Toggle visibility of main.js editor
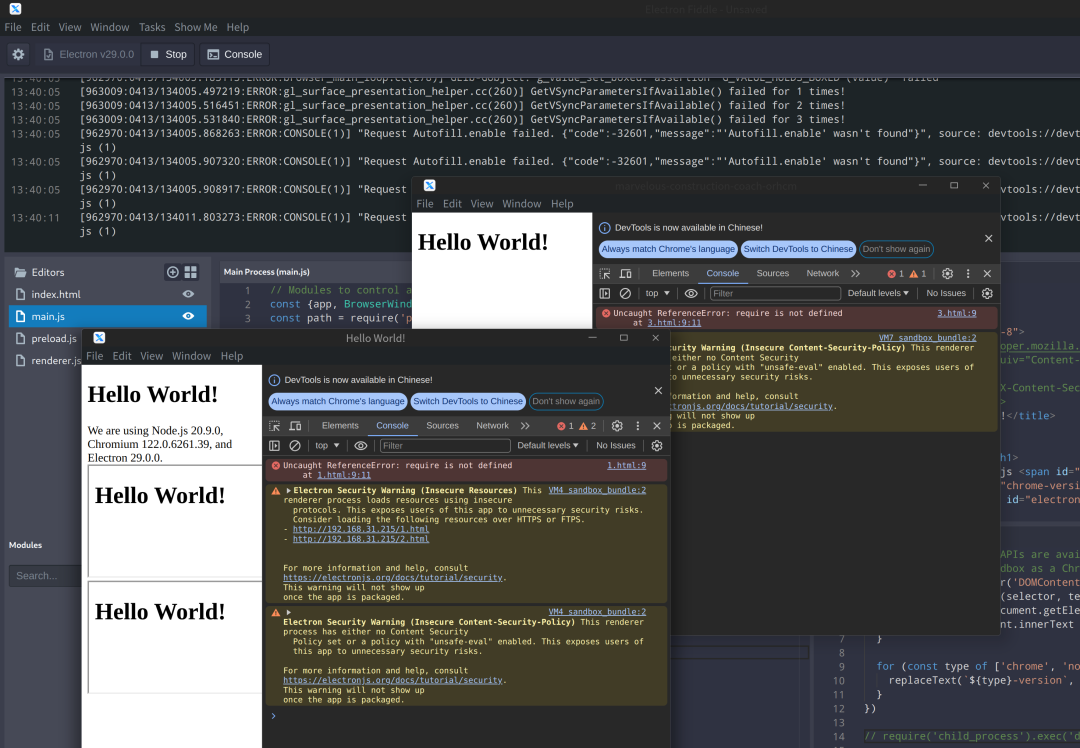This screenshot has height=748, width=1080. tap(188, 316)
